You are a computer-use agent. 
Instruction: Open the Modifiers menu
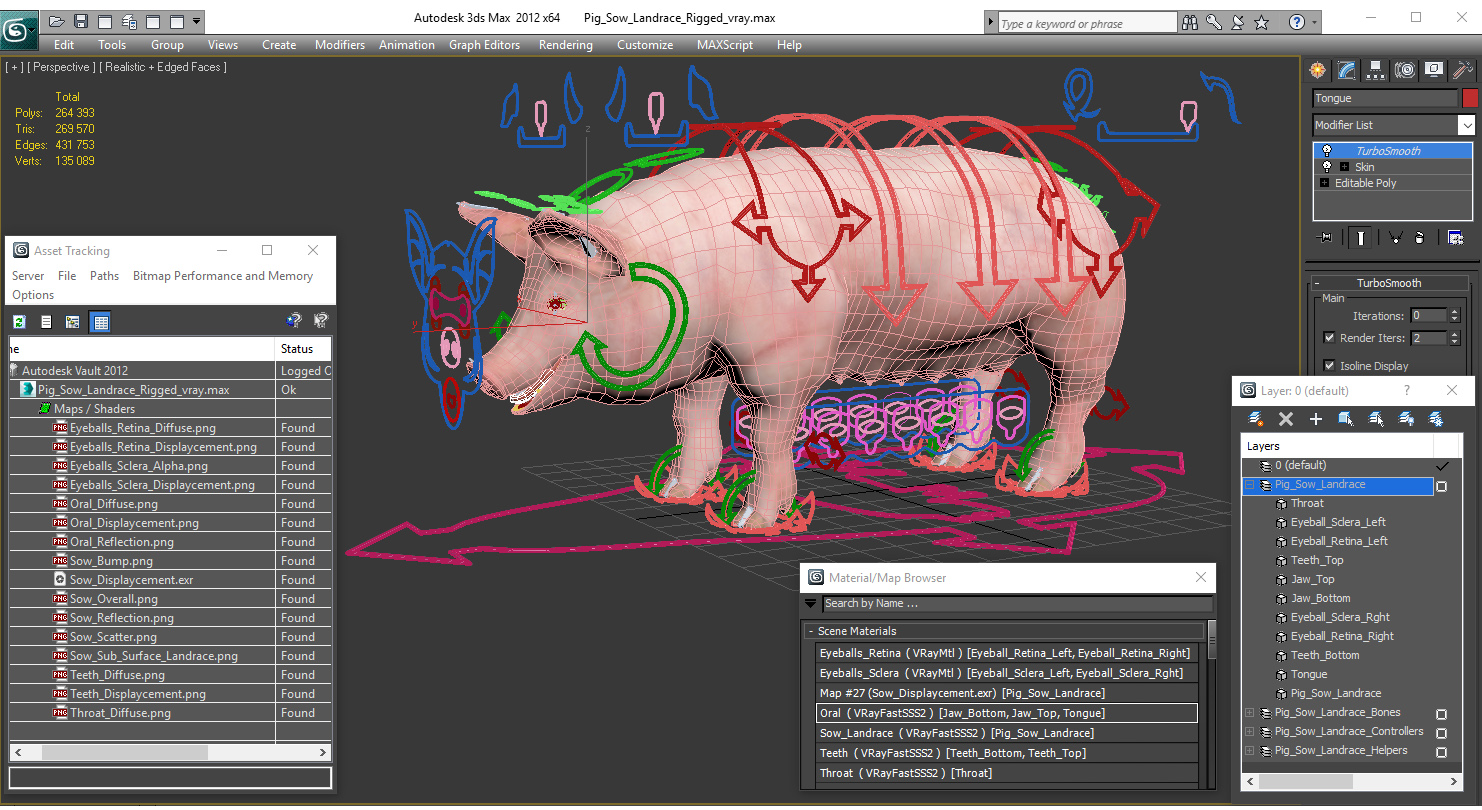[339, 45]
